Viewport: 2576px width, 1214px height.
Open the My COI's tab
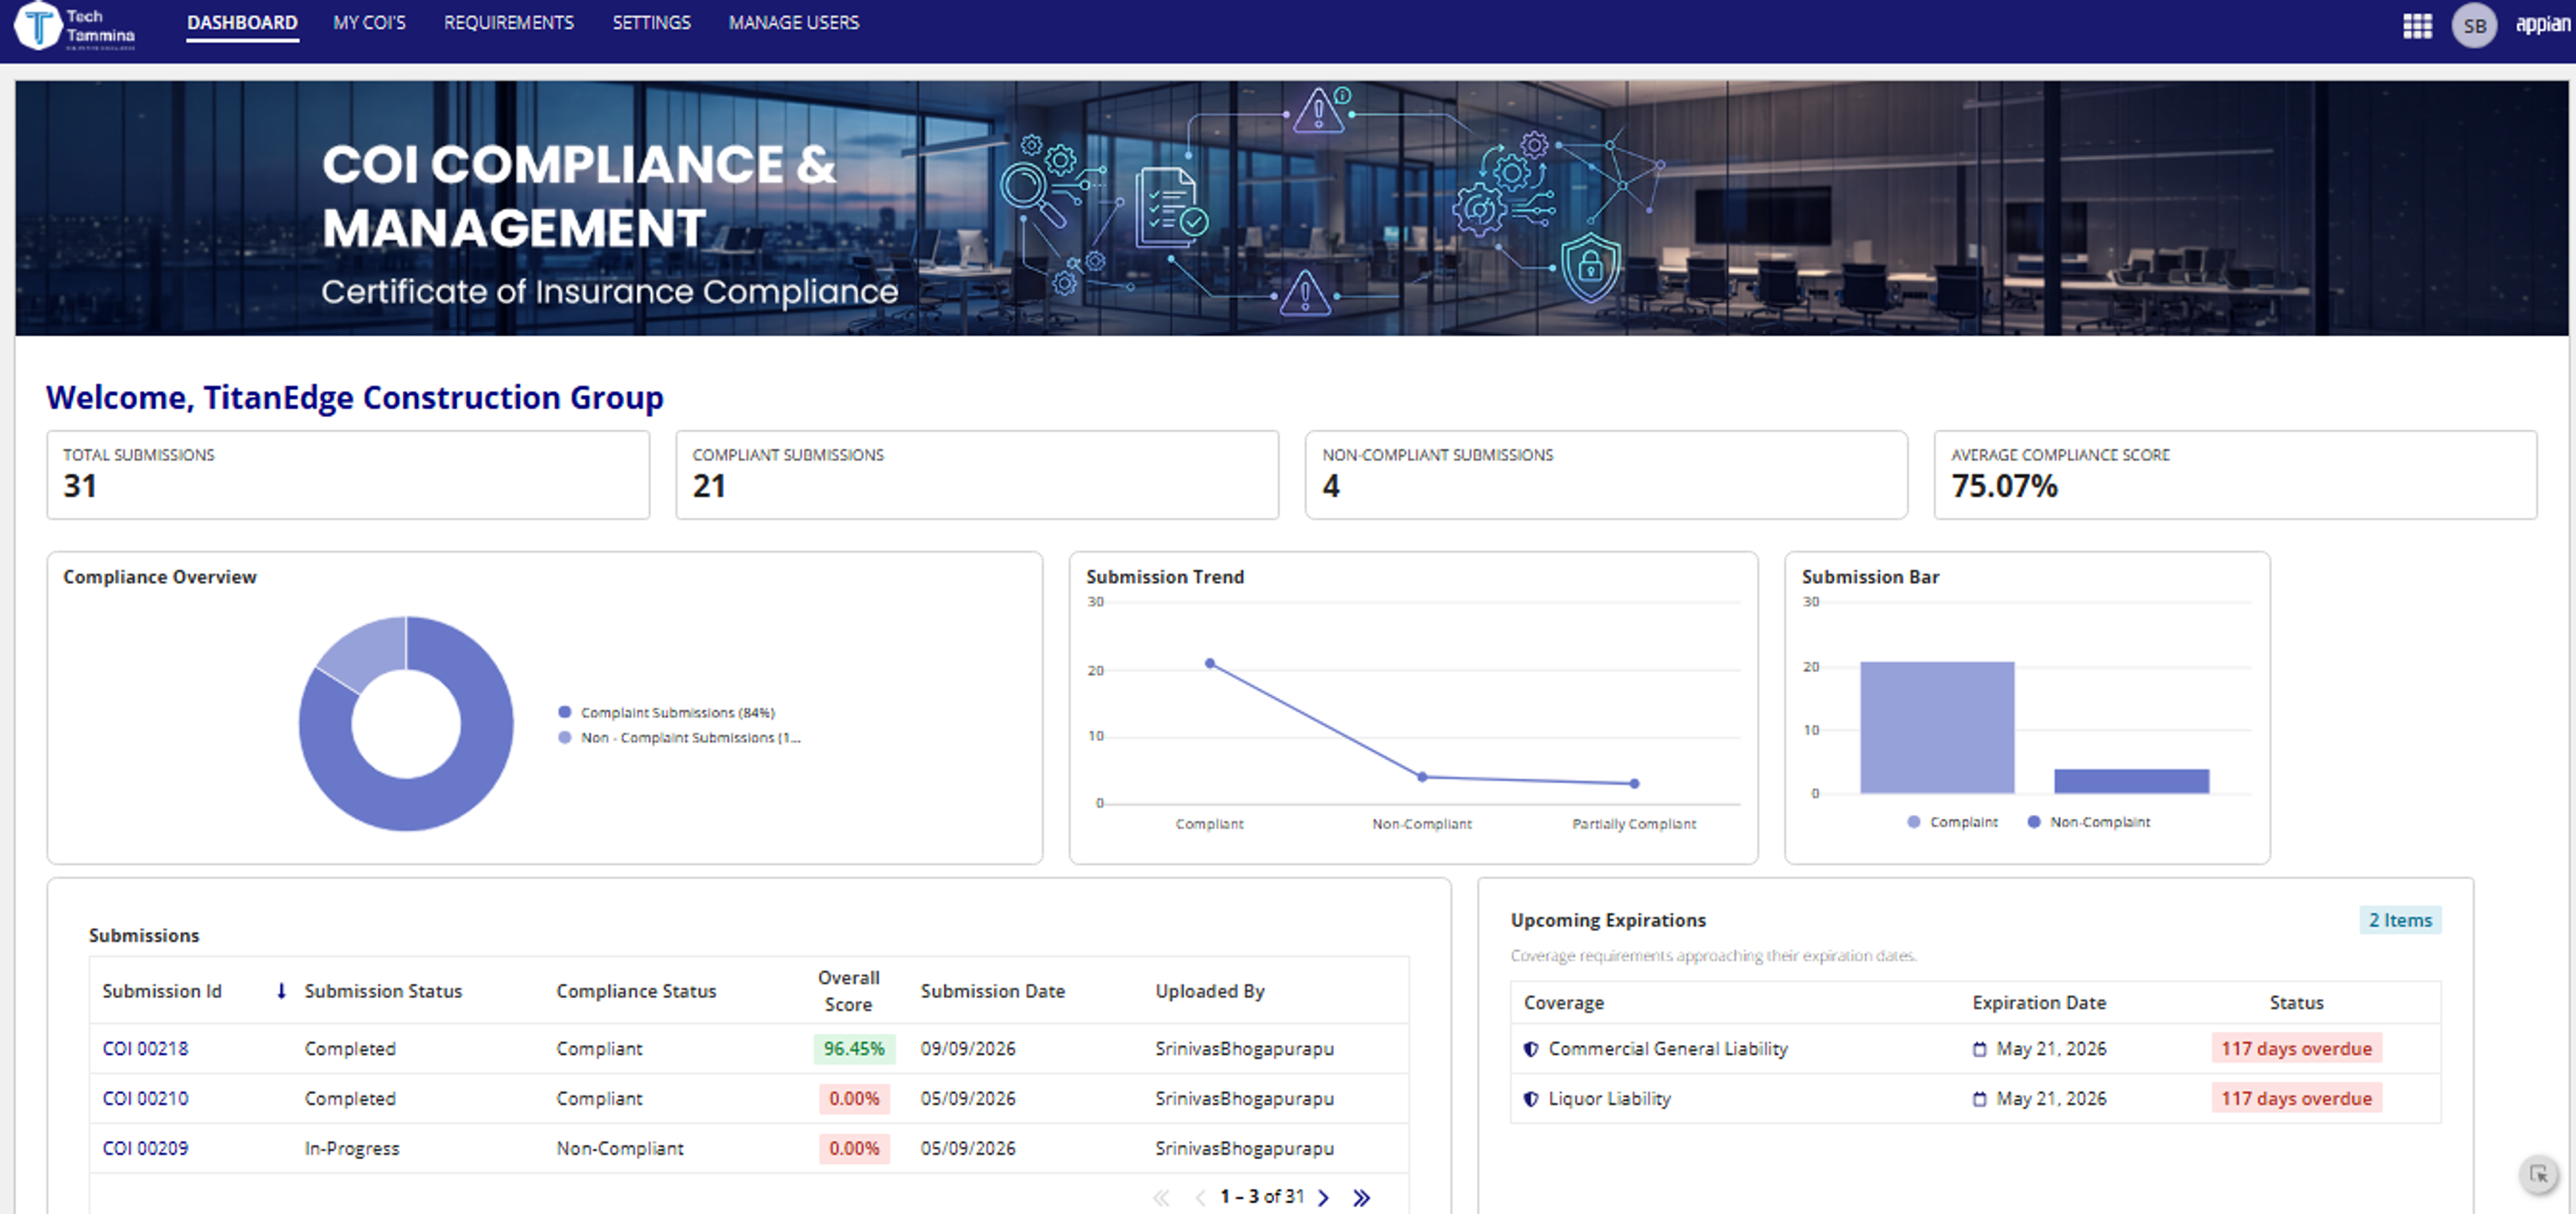point(369,22)
